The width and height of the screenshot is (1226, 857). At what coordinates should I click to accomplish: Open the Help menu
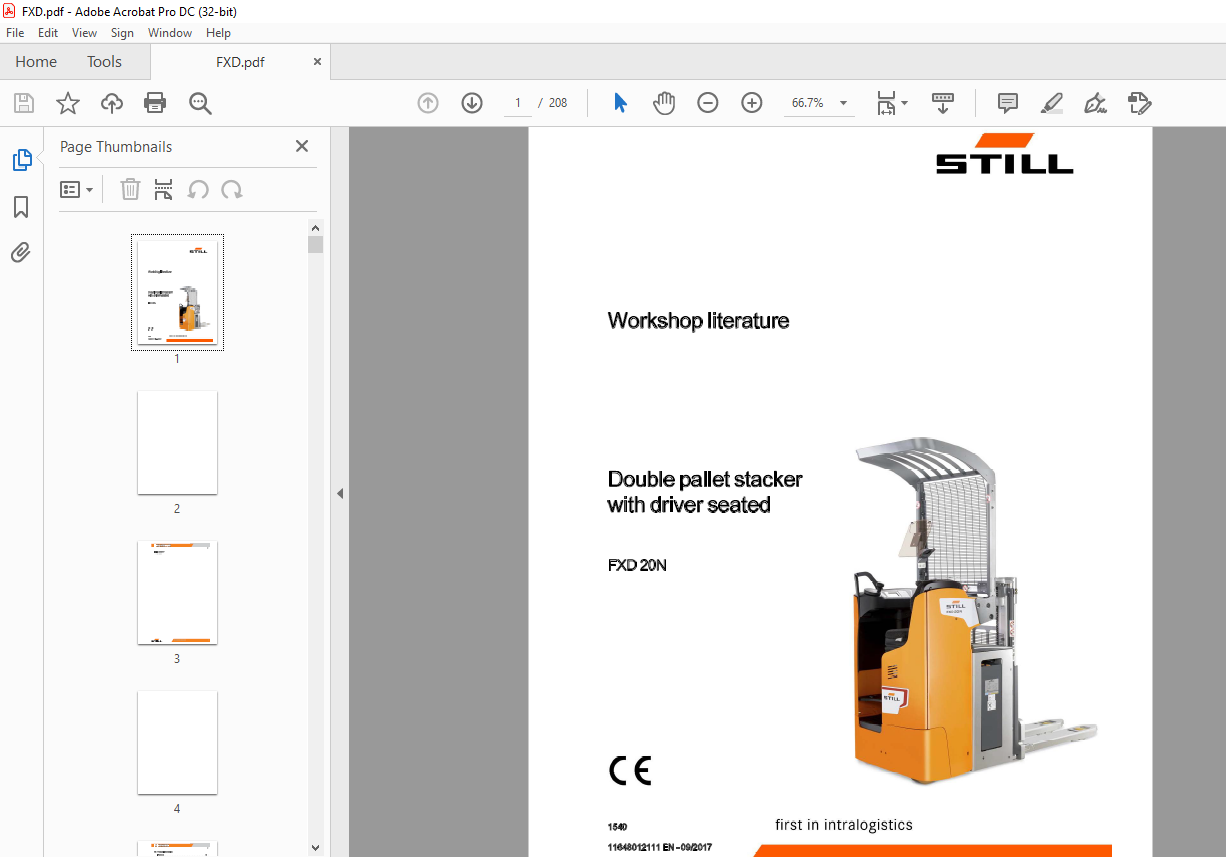pyautogui.click(x=218, y=33)
